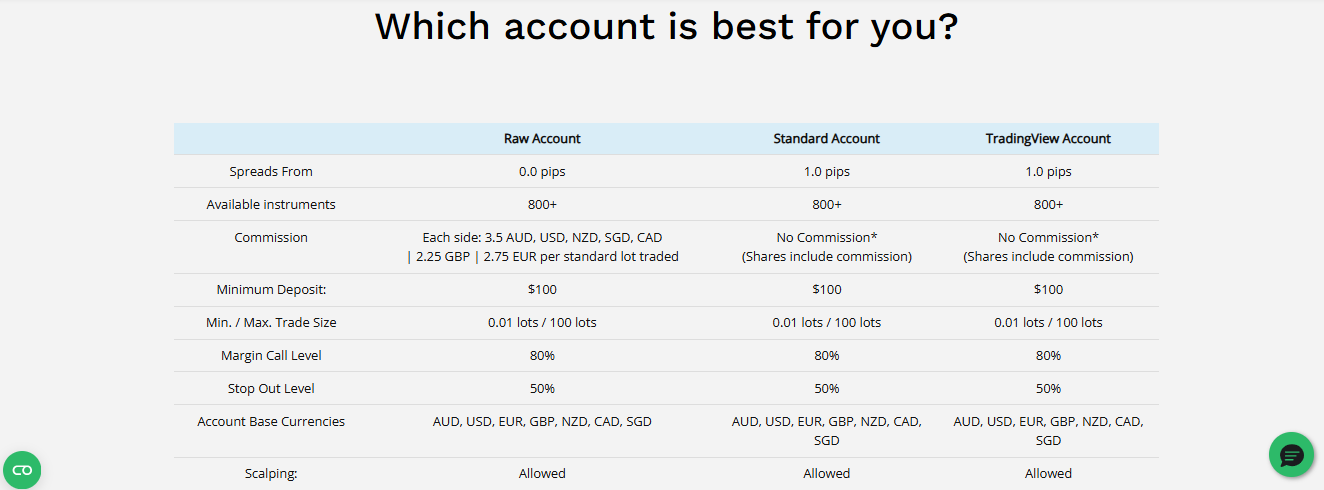Click the Margin Call Level row label
The image size is (1324, 490).
[271, 356]
